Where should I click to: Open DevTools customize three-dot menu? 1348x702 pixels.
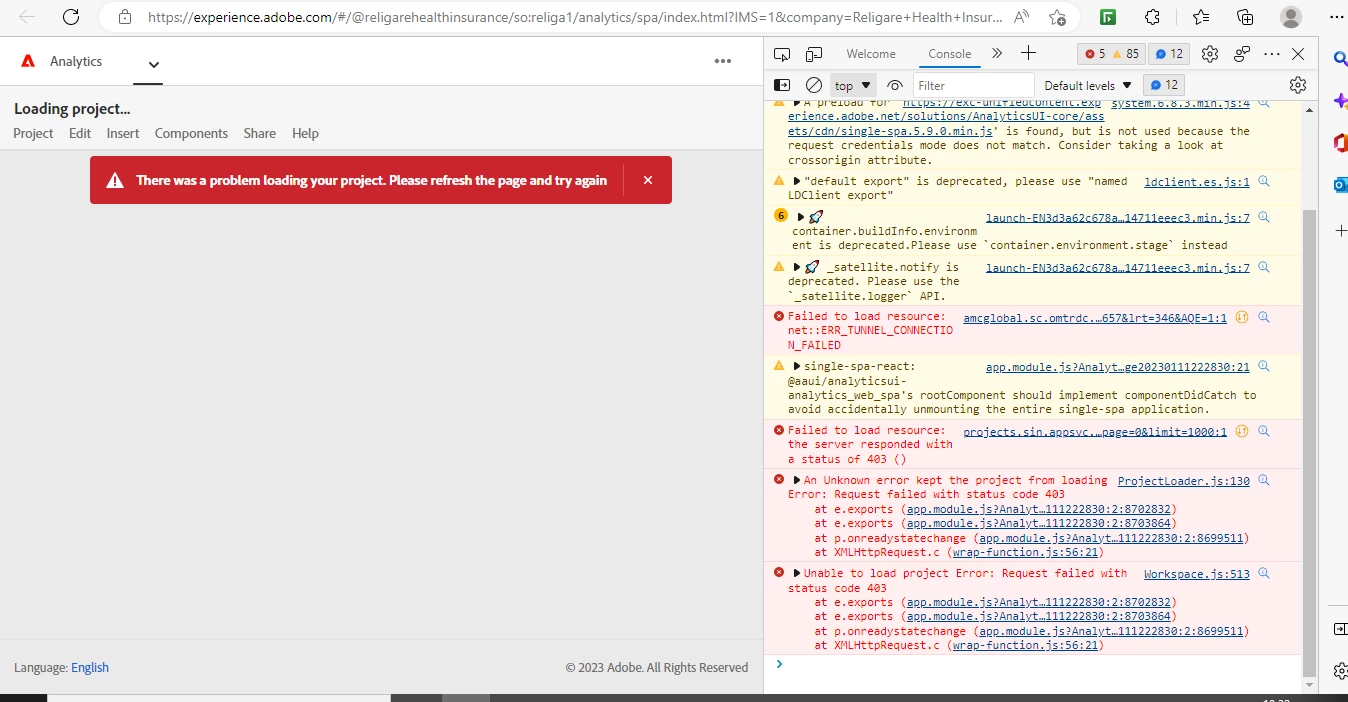click(1271, 54)
